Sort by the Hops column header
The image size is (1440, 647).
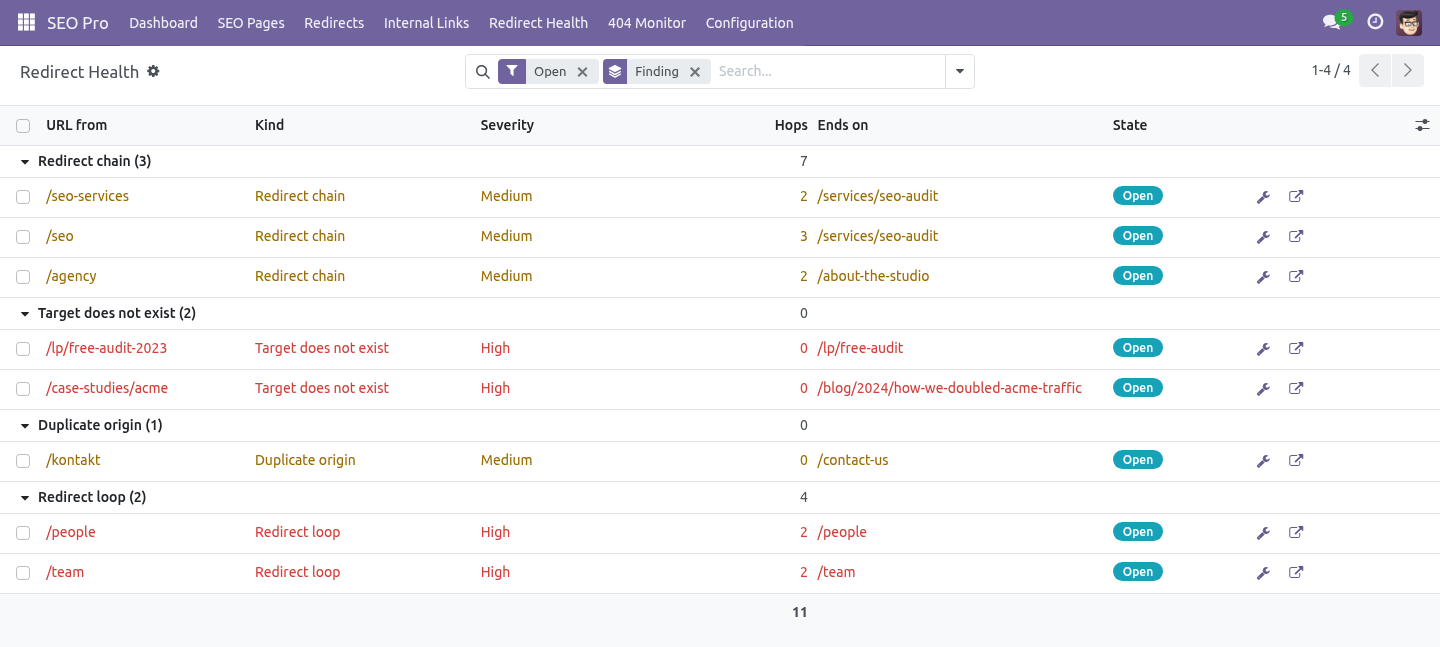(791, 125)
